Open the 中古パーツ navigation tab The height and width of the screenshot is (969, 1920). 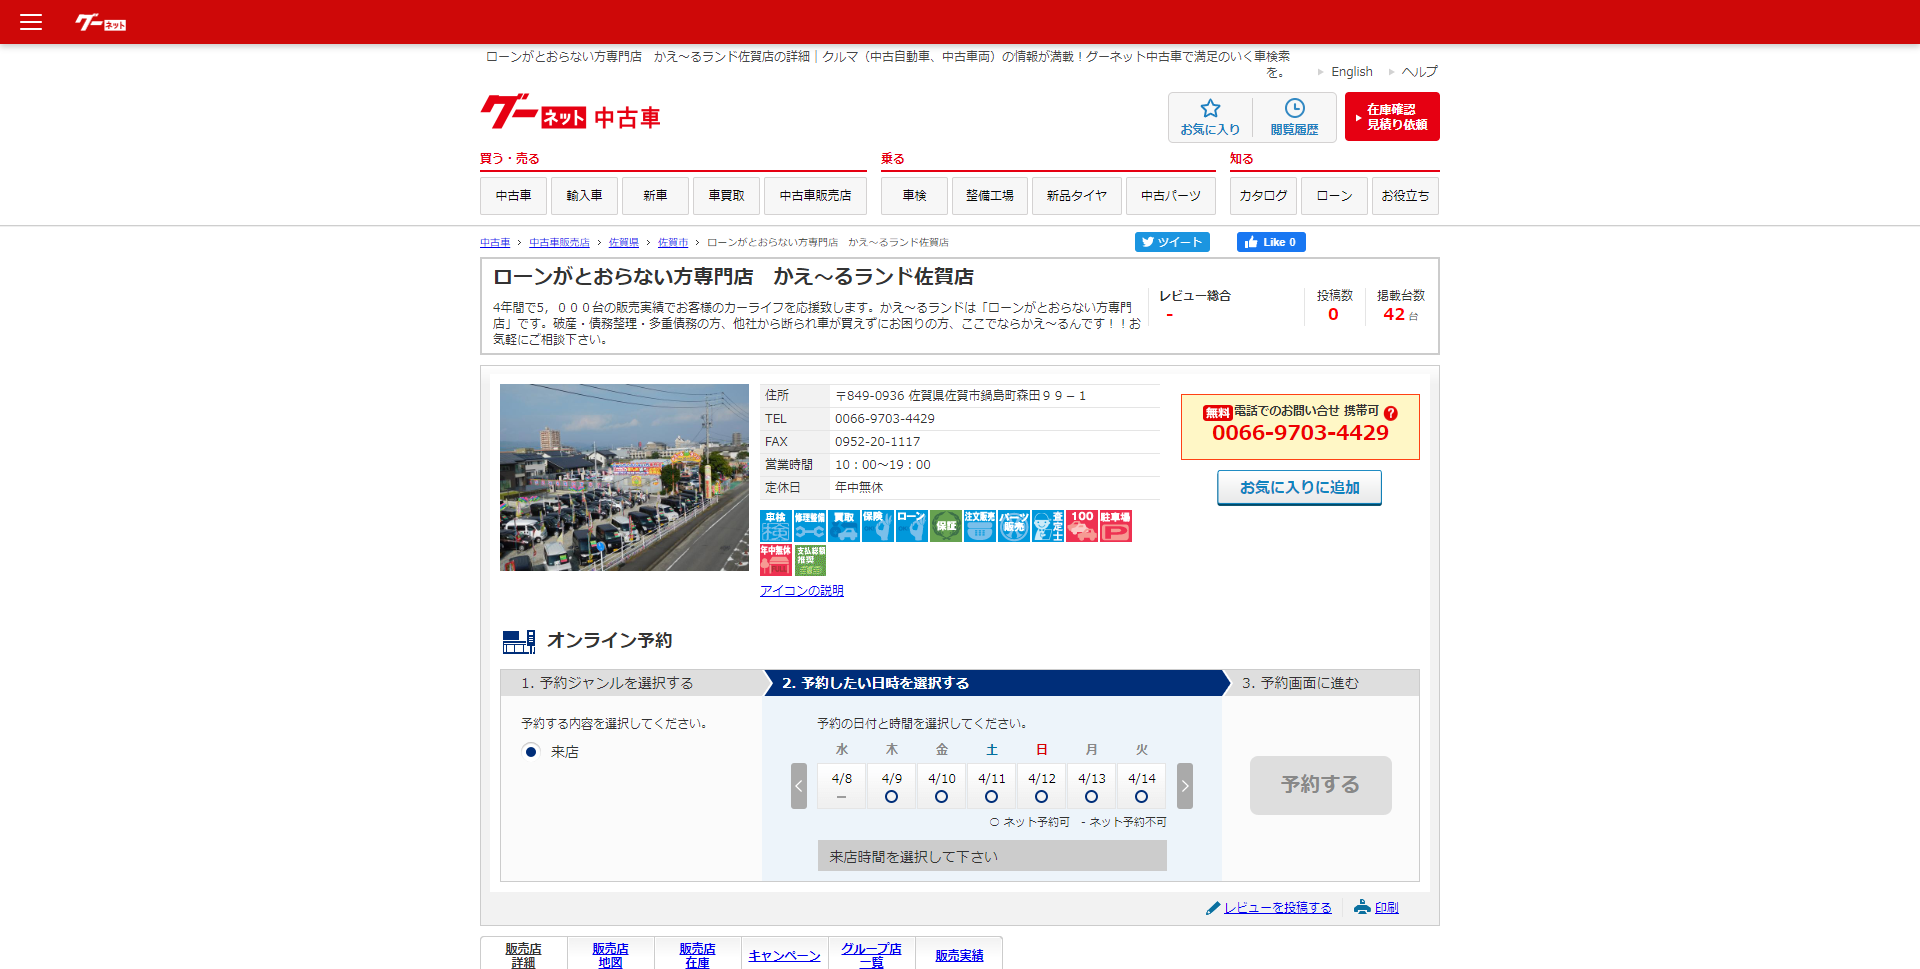1170,196
